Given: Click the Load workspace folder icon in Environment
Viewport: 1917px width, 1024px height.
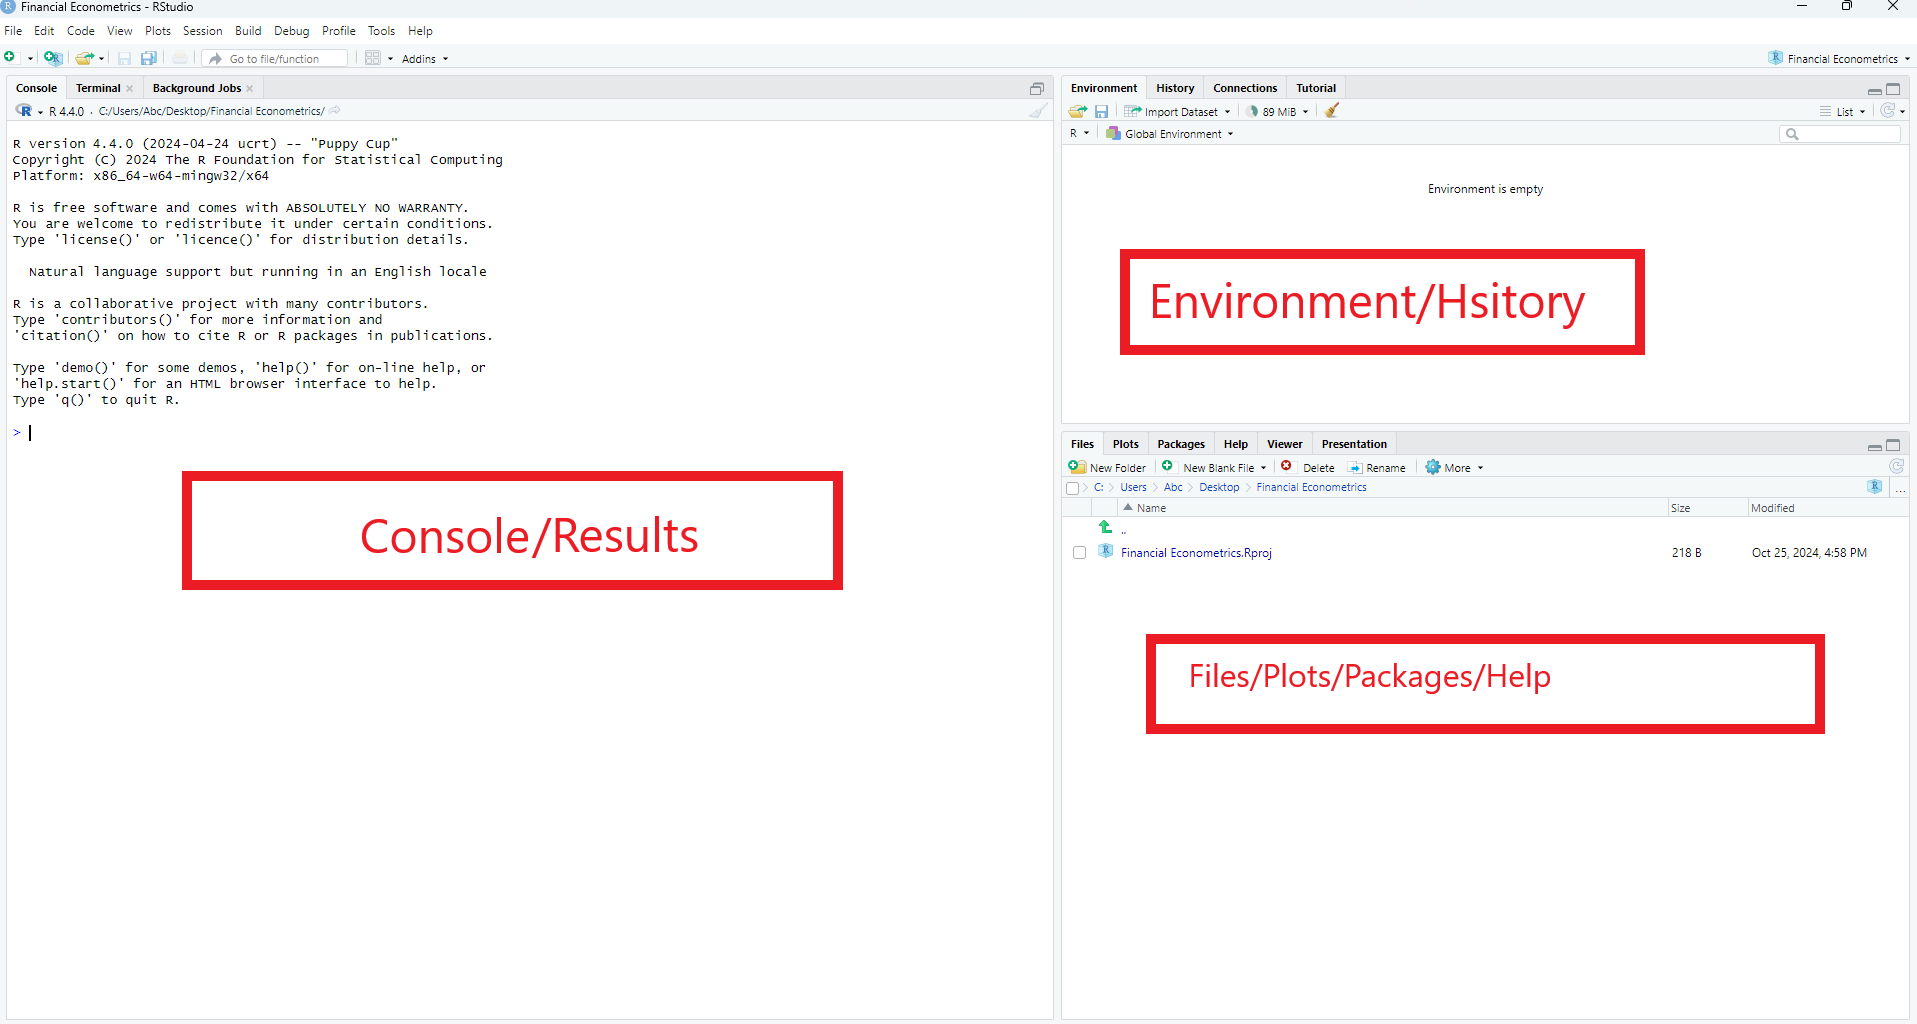Looking at the screenshot, I should coord(1077,111).
